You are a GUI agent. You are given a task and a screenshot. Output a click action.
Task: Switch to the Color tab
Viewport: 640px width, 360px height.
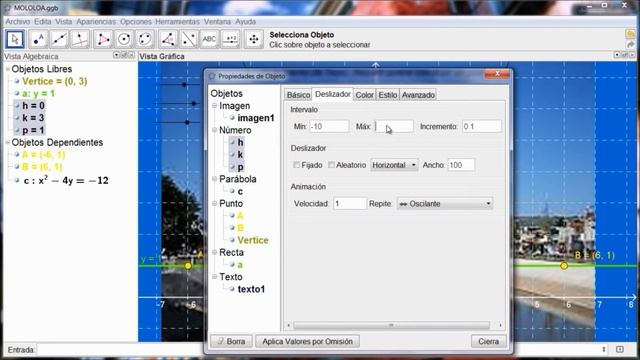pos(364,95)
